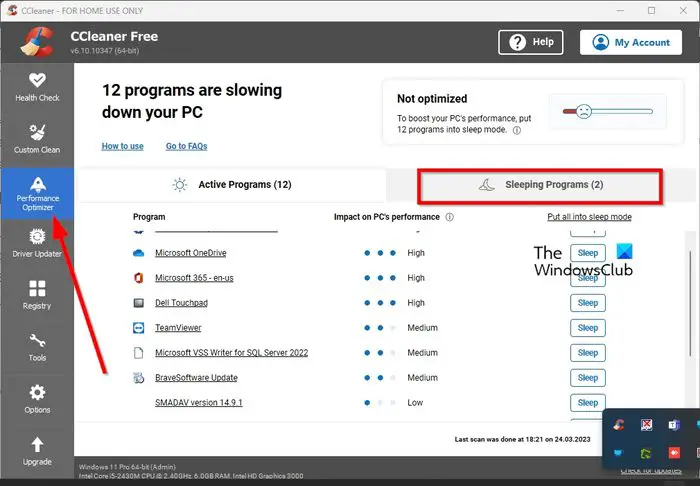Put Dell Touchpad to sleep
This screenshot has width=700, height=486.
(x=588, y=303)
